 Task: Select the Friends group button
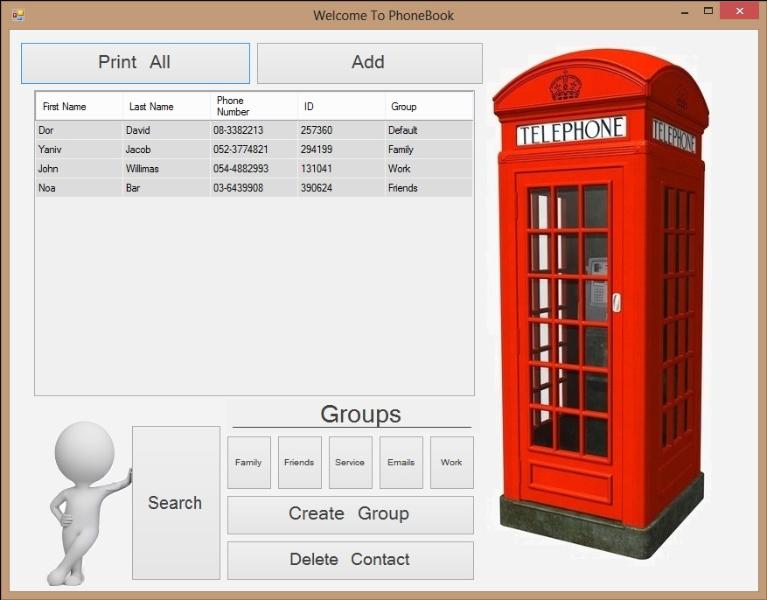[x=300, y=462]
